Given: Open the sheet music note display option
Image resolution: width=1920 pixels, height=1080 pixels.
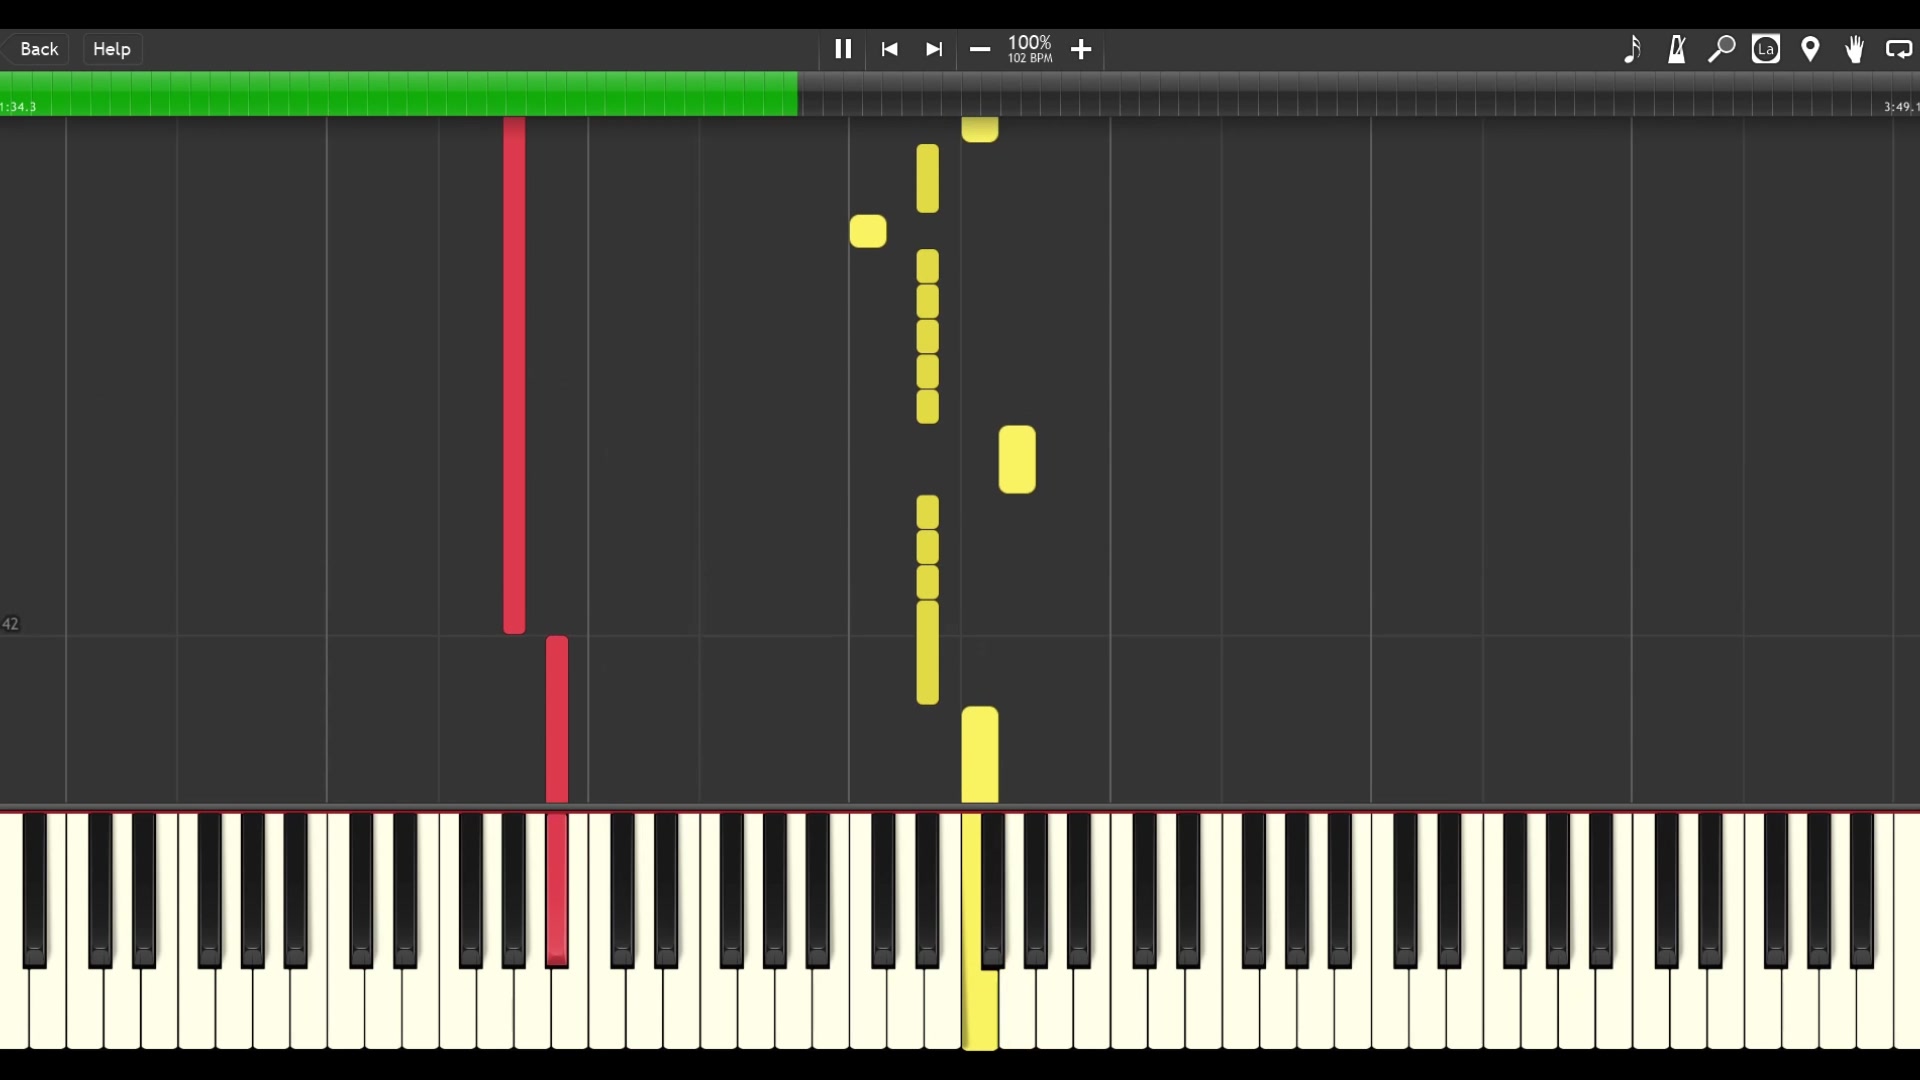Looking at the screenshot, I should coord(1632,49).
